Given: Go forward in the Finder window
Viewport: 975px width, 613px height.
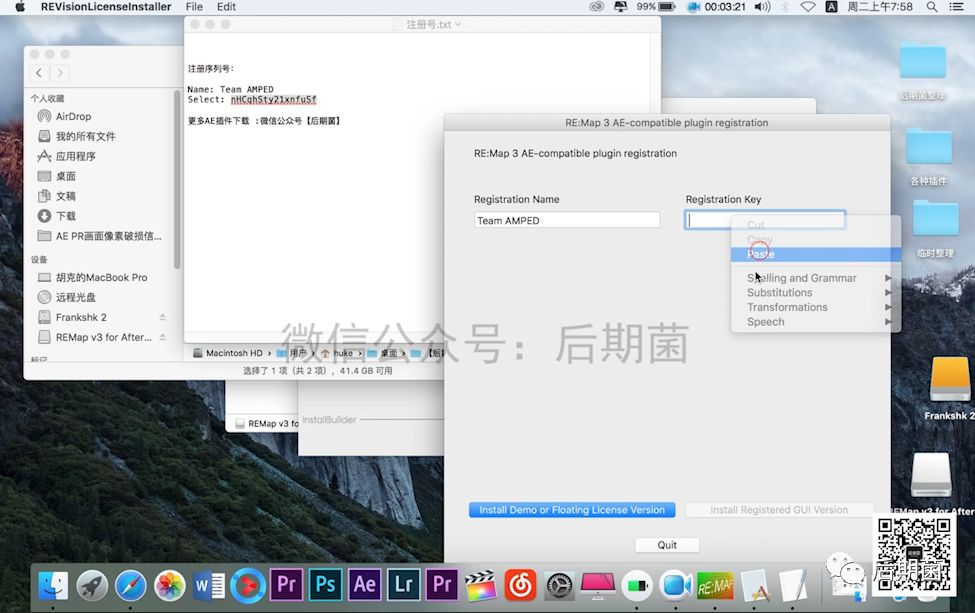Looking at the screenshot, I should 60,73.
